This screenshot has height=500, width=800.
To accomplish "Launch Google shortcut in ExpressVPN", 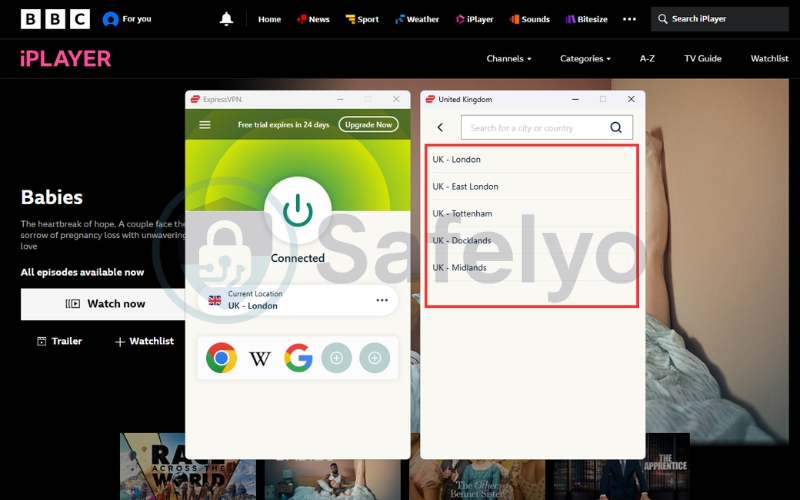I will (x=298, y=358).
